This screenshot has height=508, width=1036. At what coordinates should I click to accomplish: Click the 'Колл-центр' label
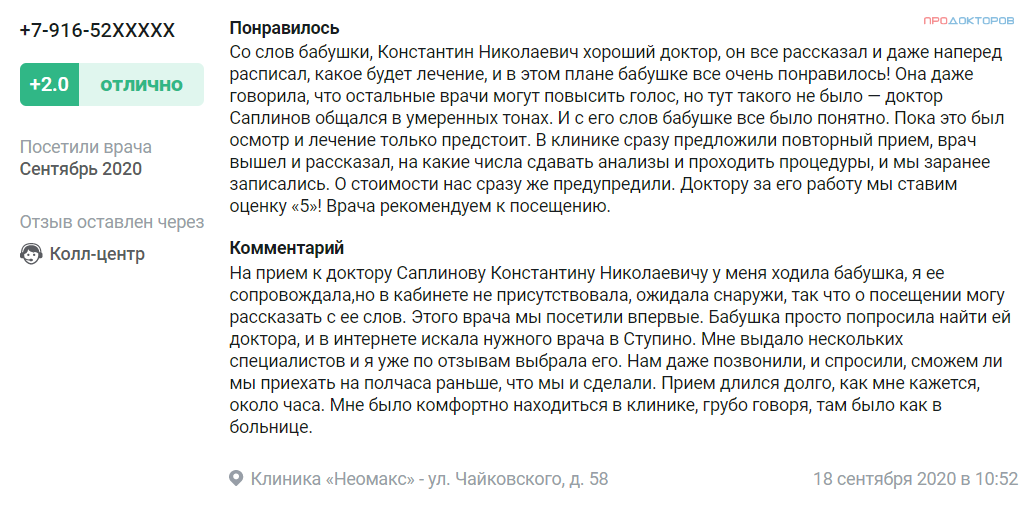click(x=97, y=254)
